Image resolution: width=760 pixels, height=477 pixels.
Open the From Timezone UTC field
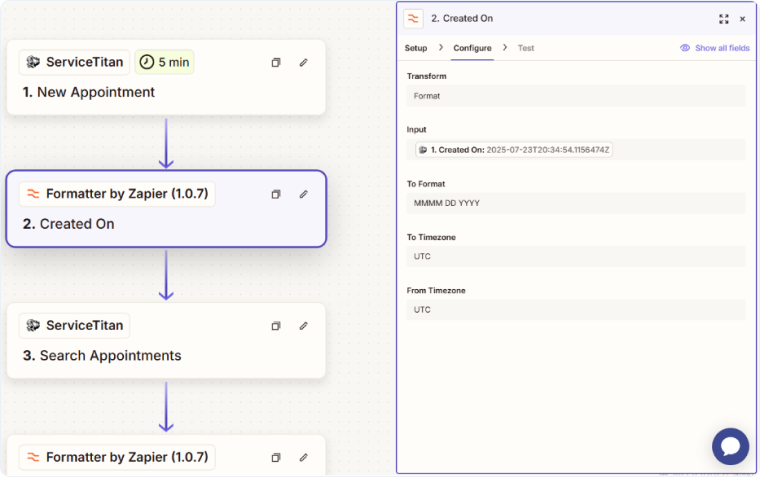tap(576, 310)
